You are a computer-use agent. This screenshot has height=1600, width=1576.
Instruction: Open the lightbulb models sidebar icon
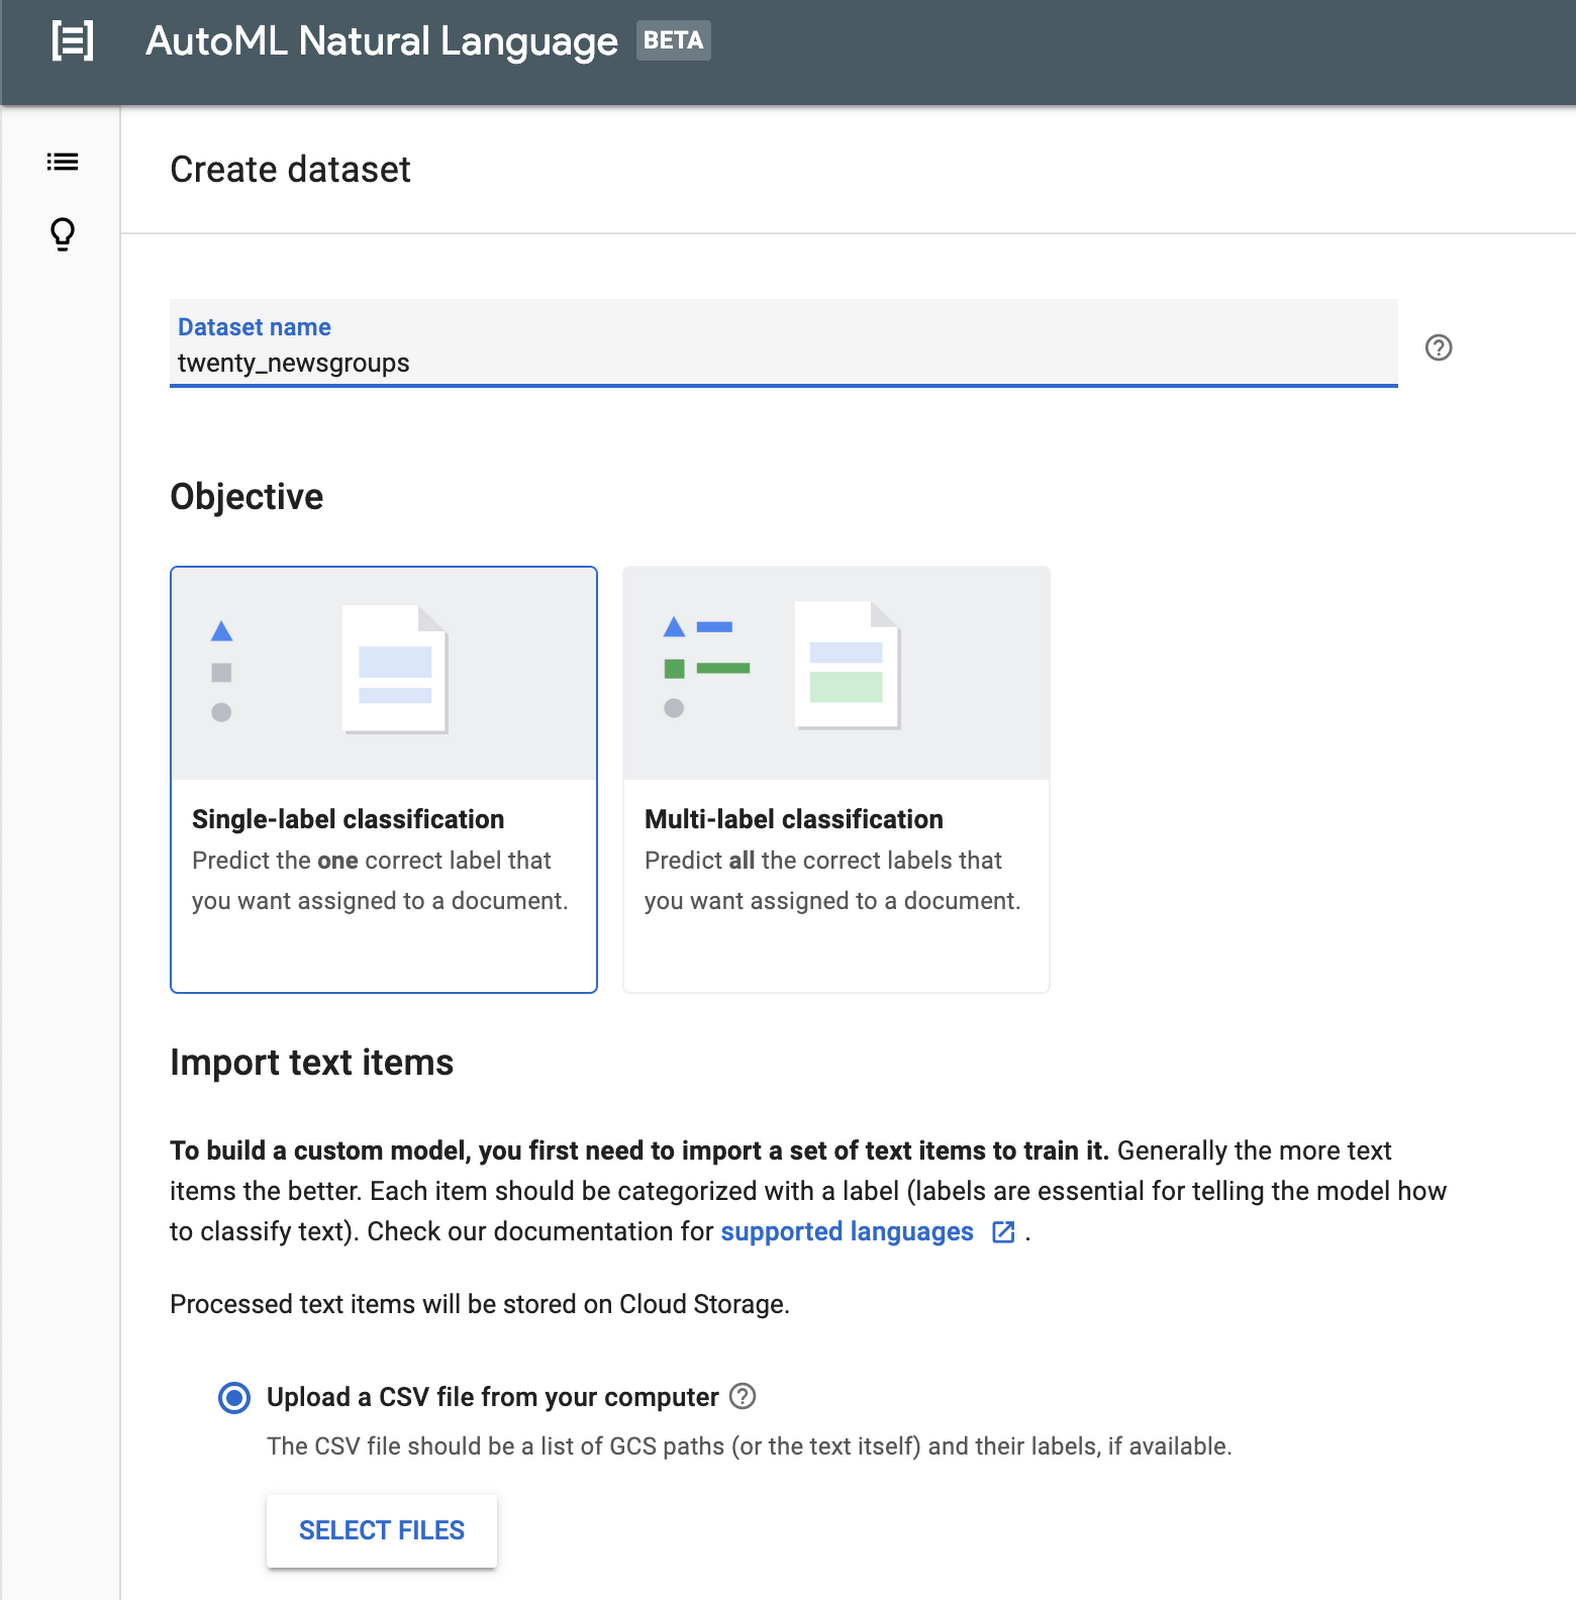[62, 234]
